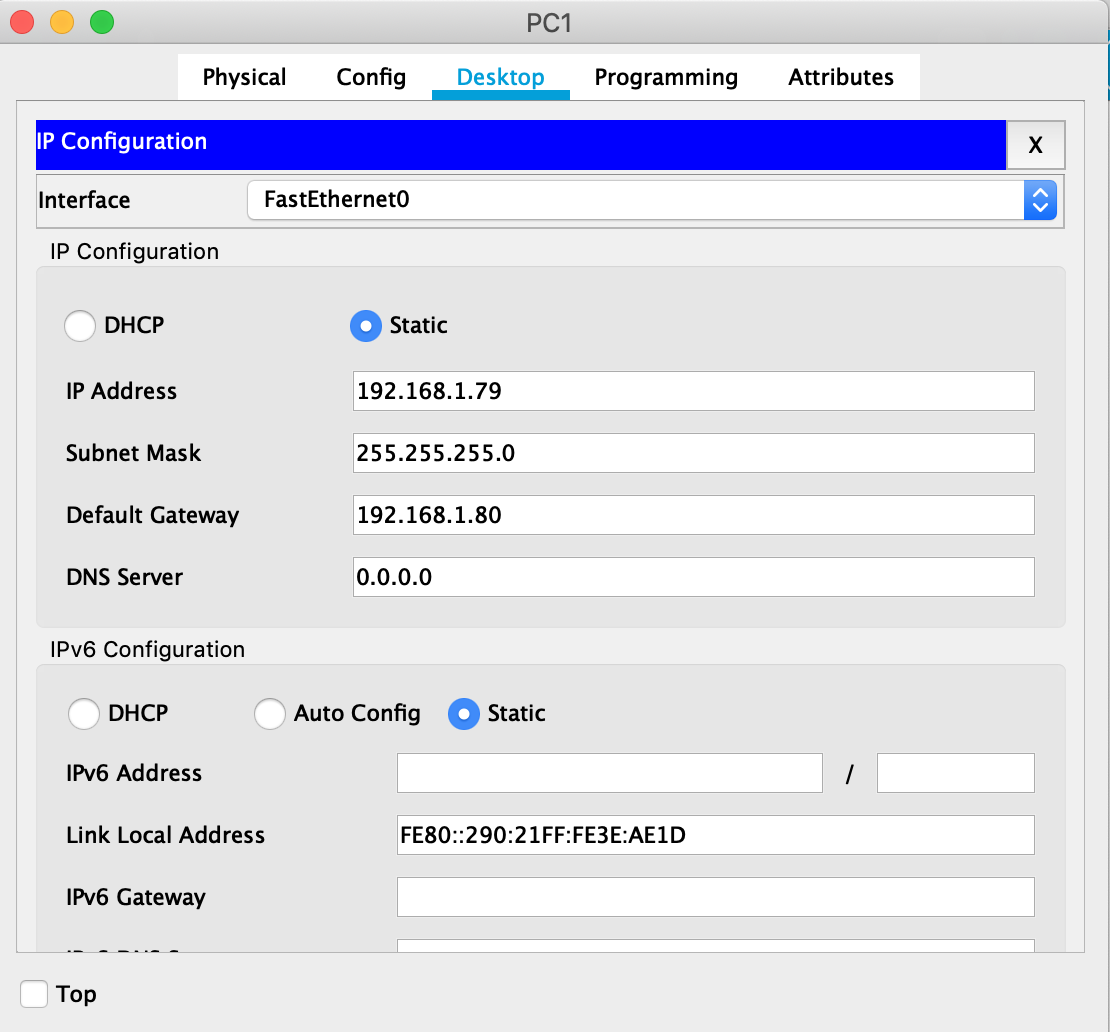The image size is (1110, 1032).
Task: Select DHCP for IPv6 configuration
Action: coord(84,714)
